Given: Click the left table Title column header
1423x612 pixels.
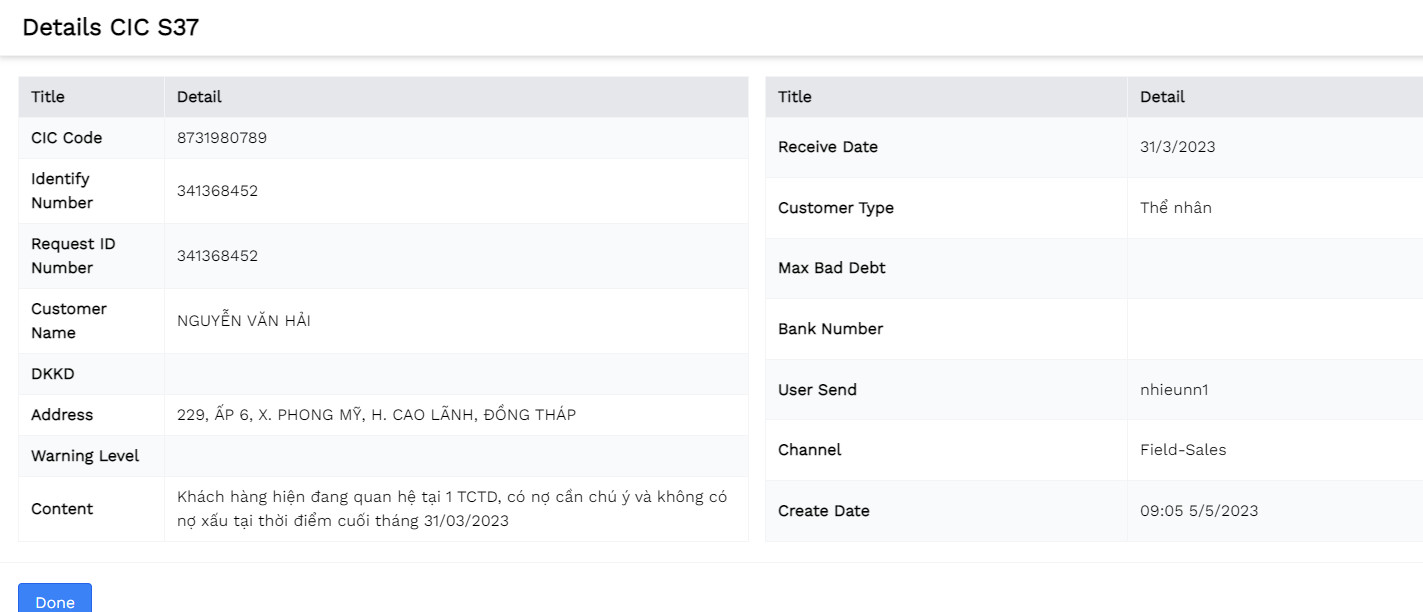Looking at the screenshot, I should 48,97.
